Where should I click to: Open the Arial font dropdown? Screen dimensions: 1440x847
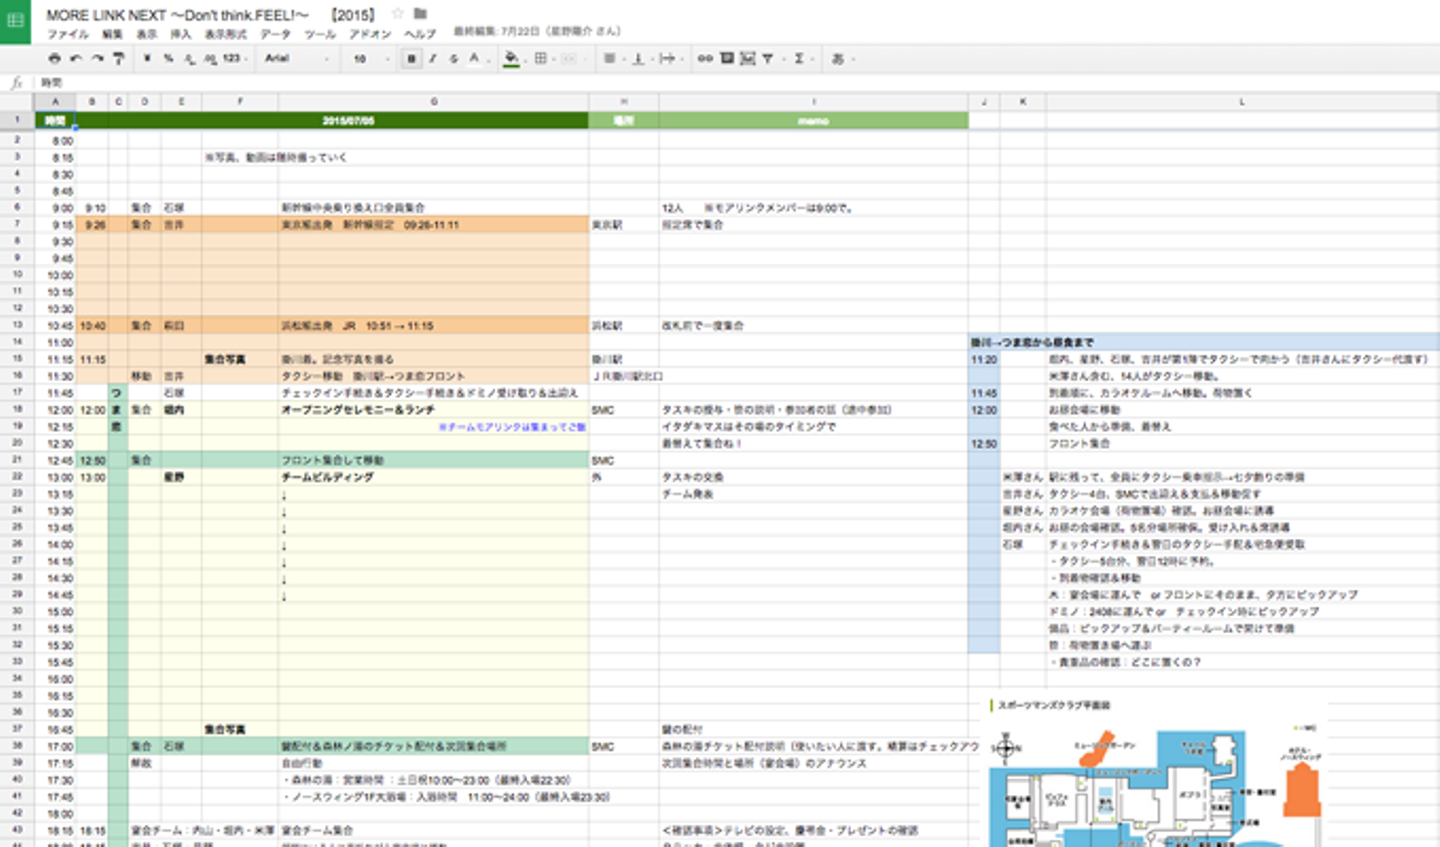tap(297, 59)
